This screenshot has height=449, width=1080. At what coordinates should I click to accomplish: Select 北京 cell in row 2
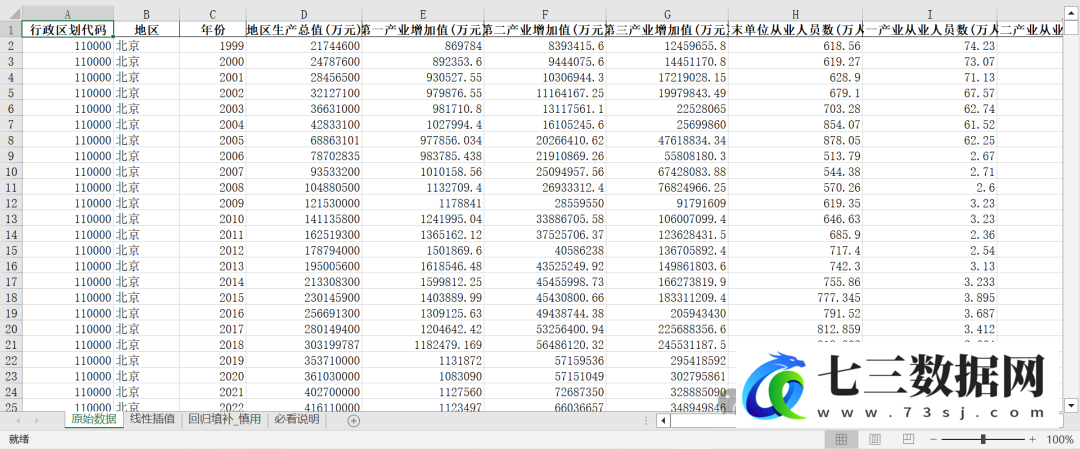(146, 45)
